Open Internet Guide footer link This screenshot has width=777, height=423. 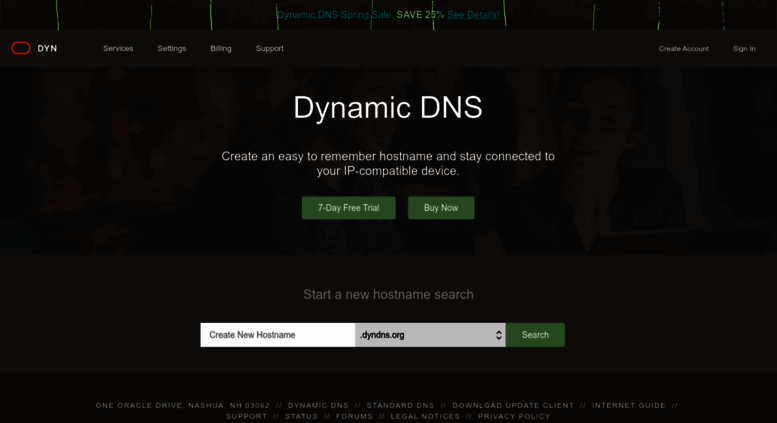pos(629,405)
